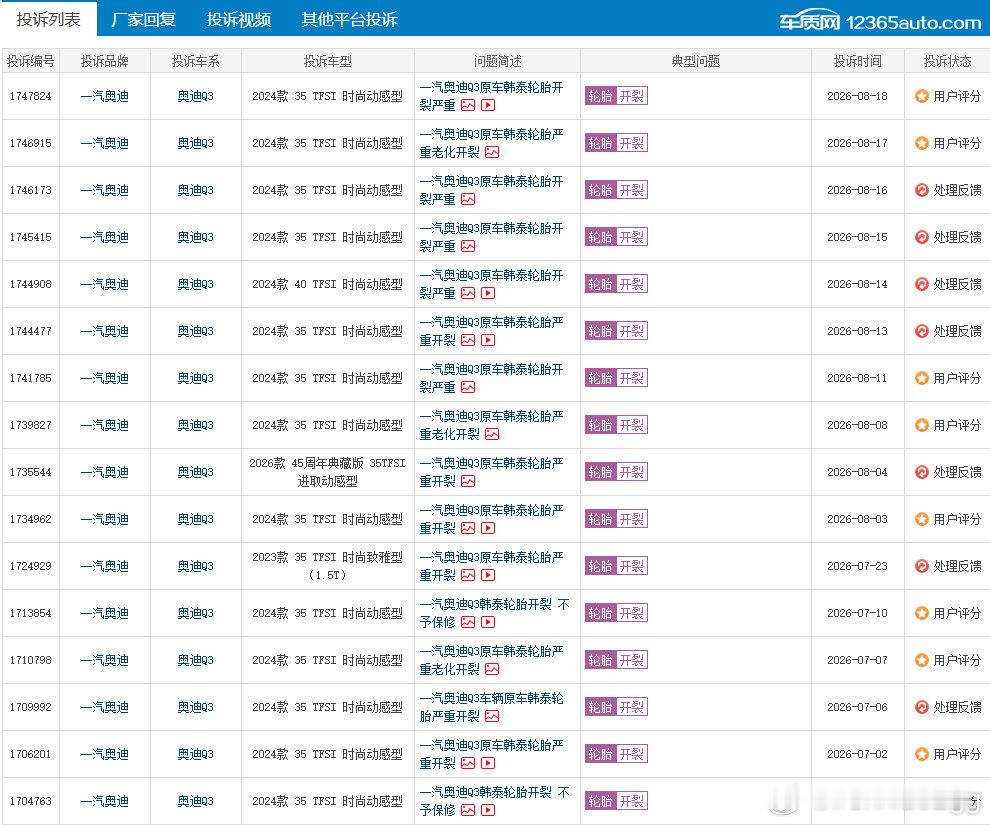Open 处理反馈 status for complaint 1745415

[x=948, y=237]
